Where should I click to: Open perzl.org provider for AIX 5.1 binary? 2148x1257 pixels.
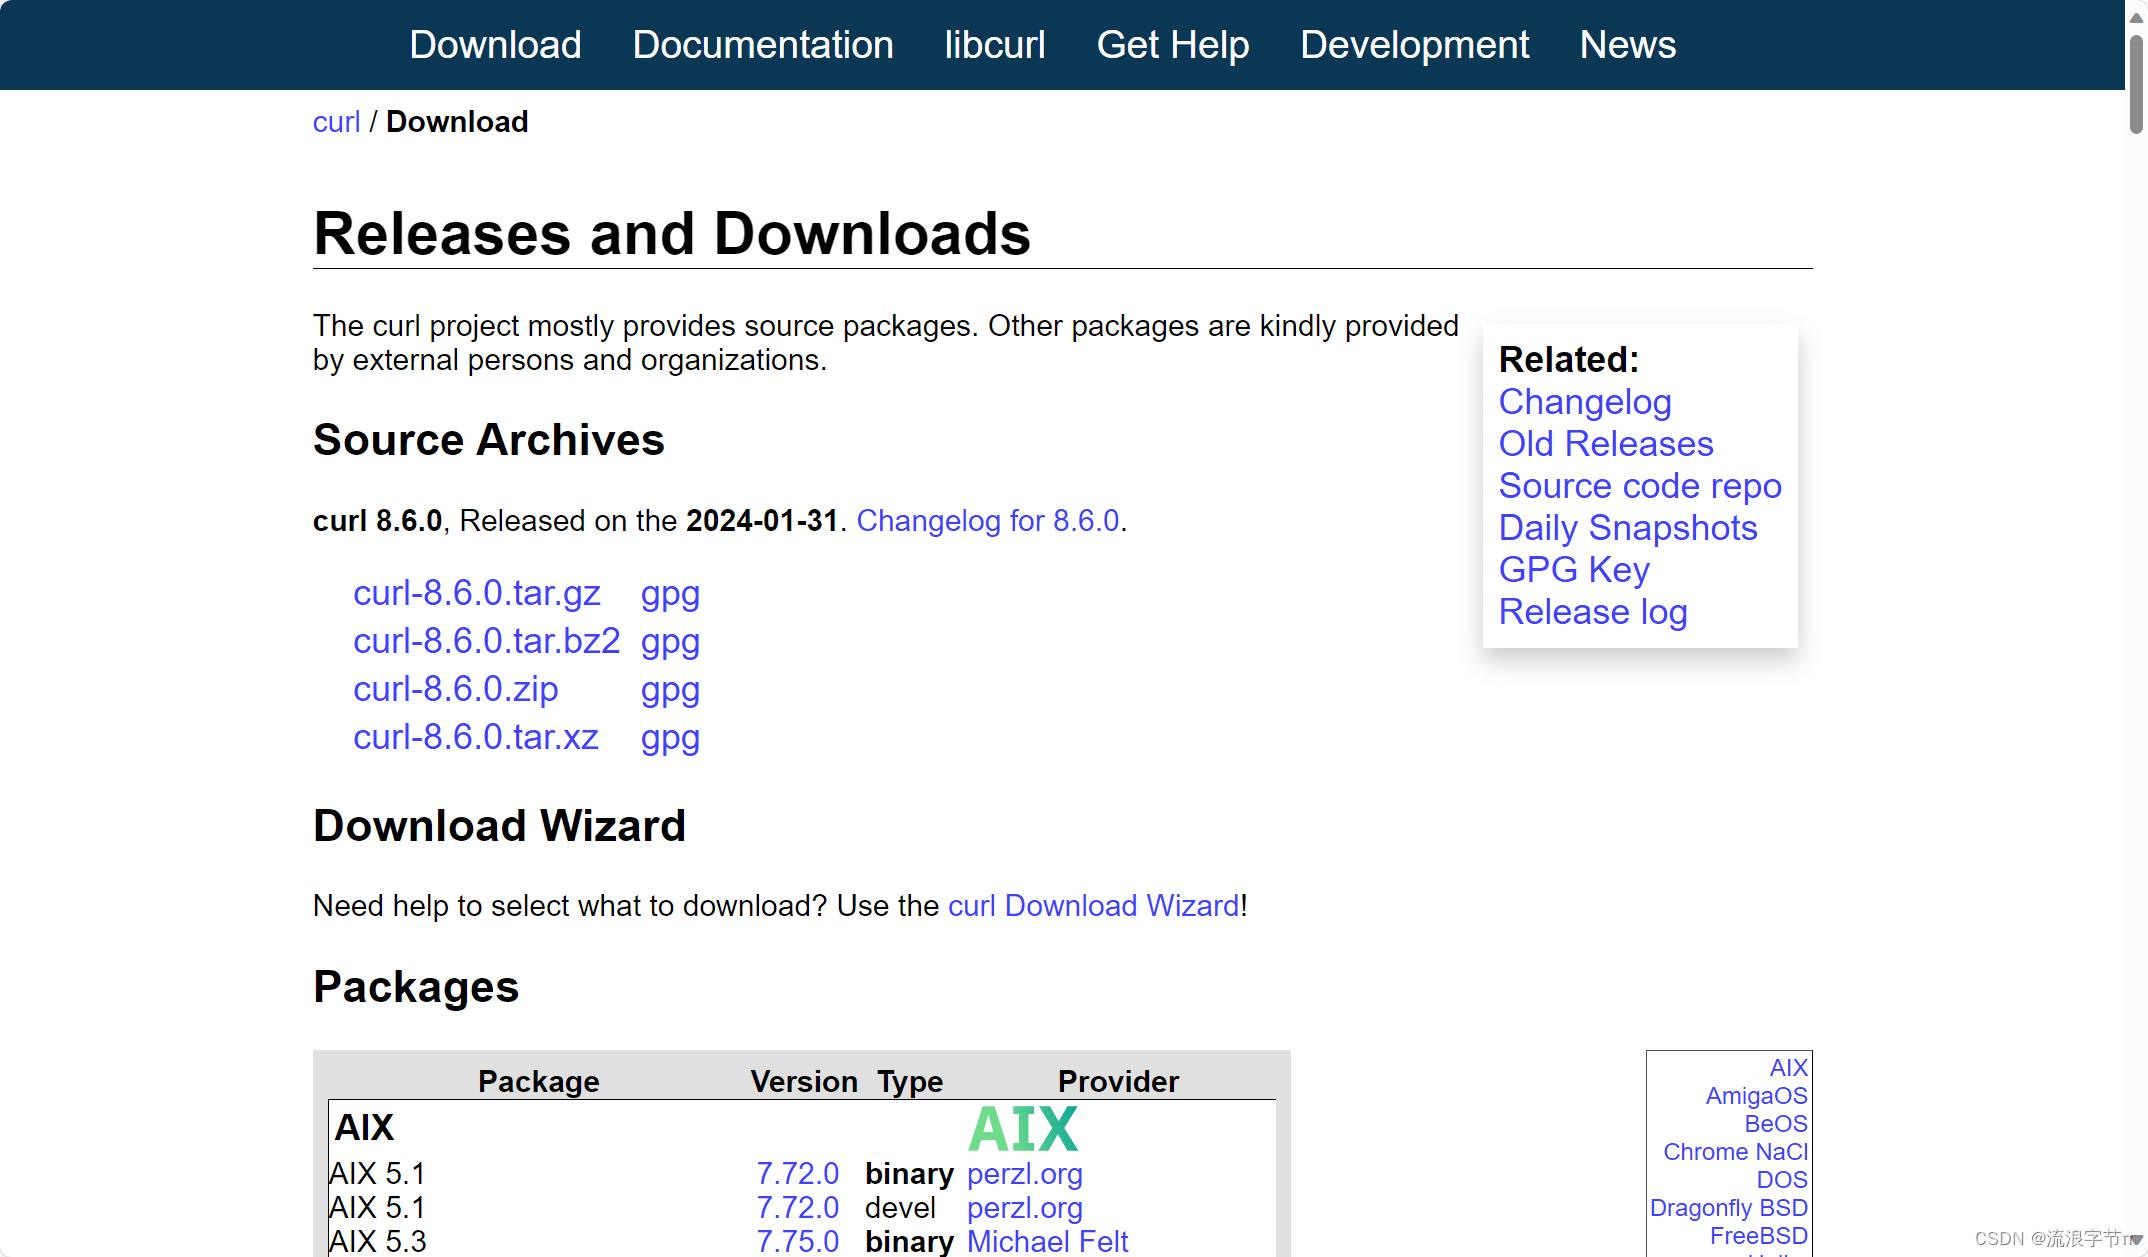coord(1024,1174)
